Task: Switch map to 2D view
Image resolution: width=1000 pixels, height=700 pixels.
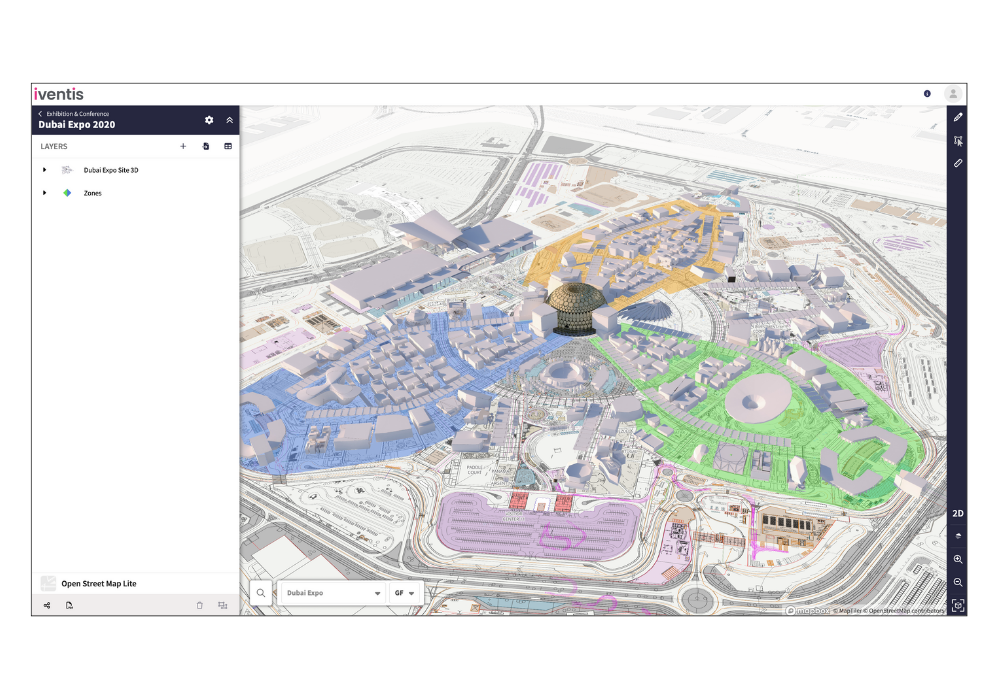Action: tap(958, 513)
